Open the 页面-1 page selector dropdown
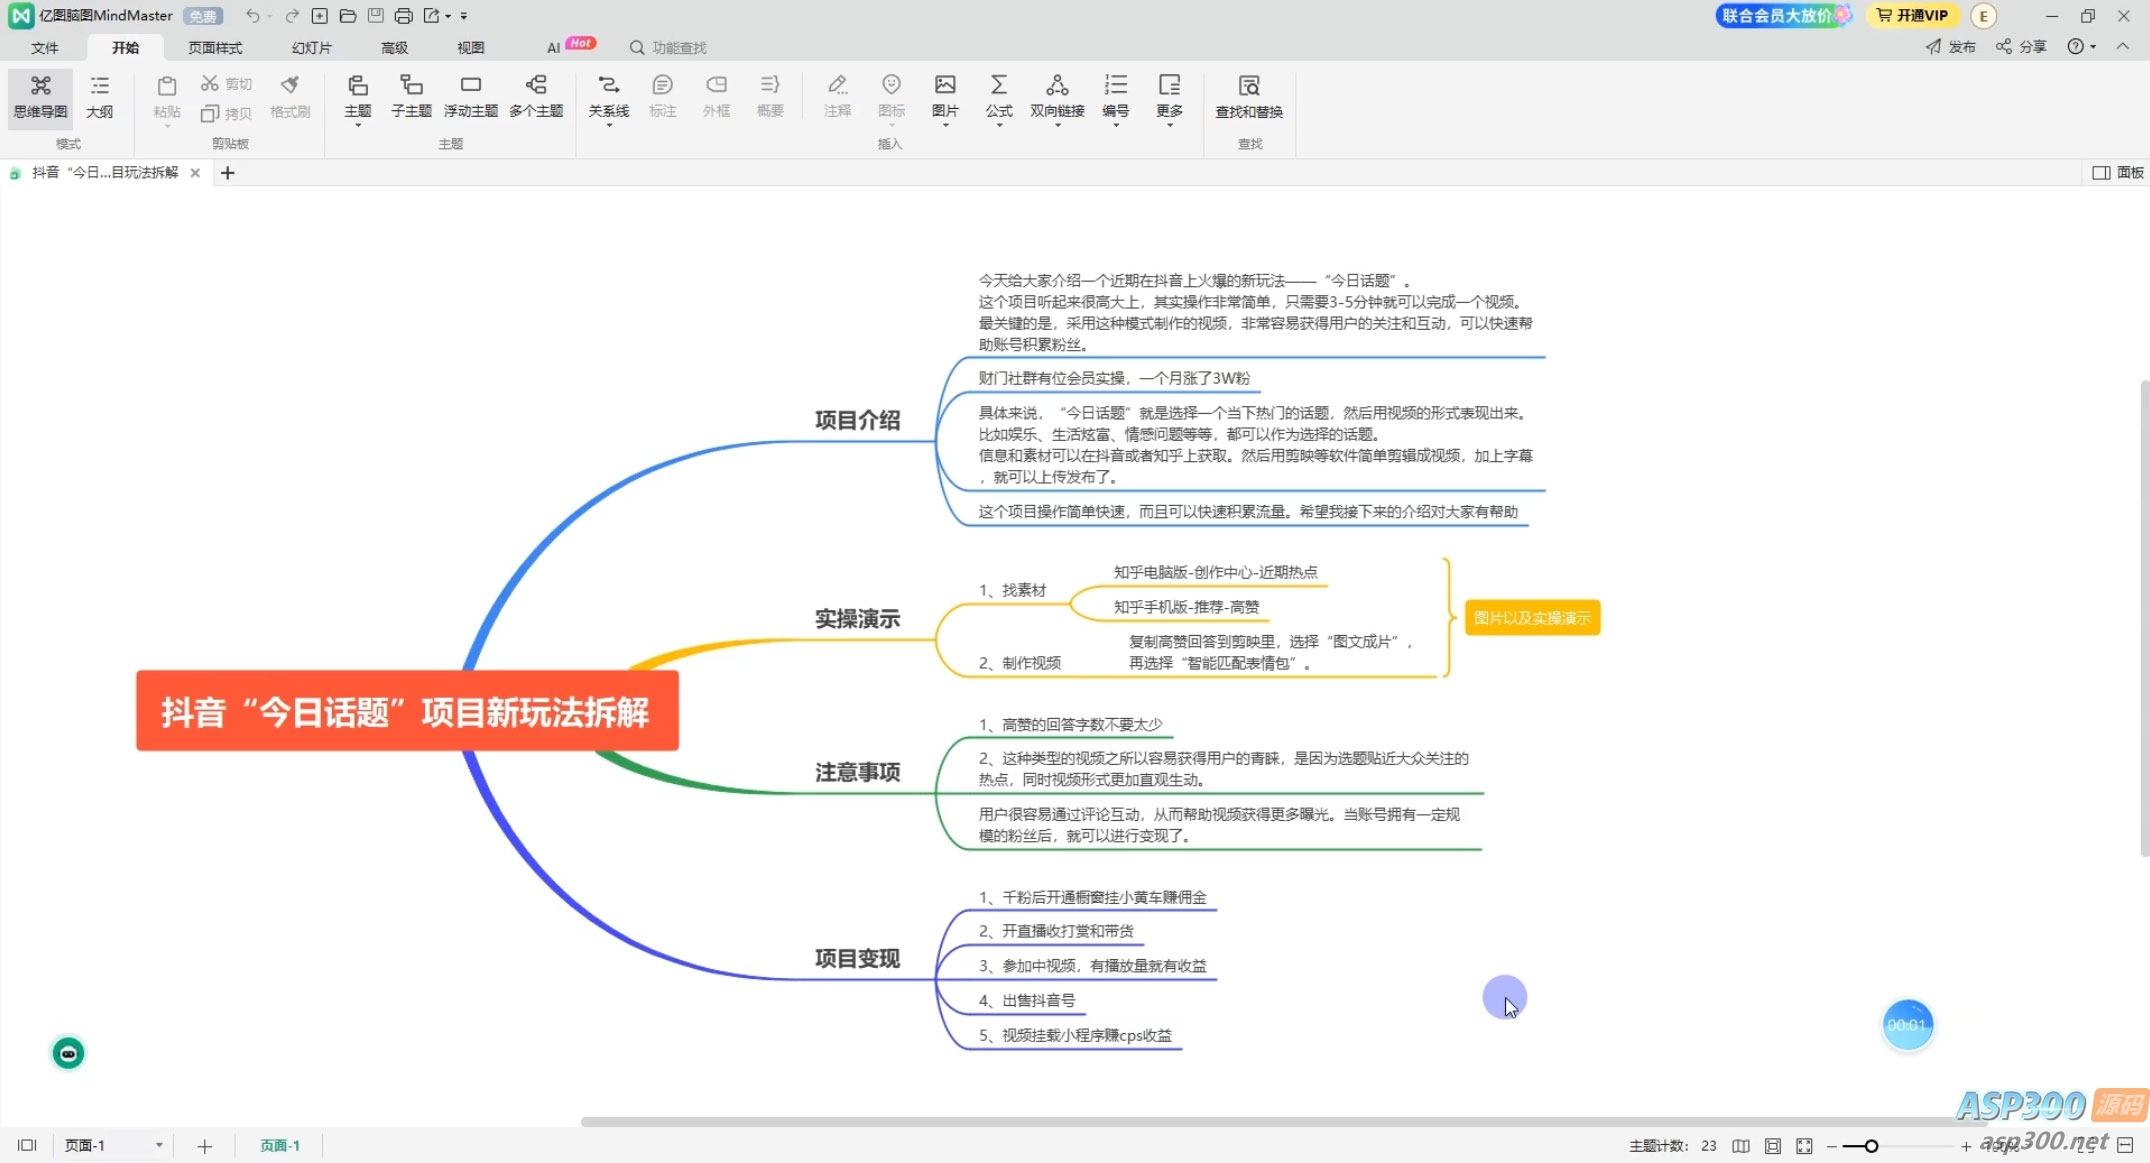The height and width of the screenshot is (1163, 2150). (159, 1145)
